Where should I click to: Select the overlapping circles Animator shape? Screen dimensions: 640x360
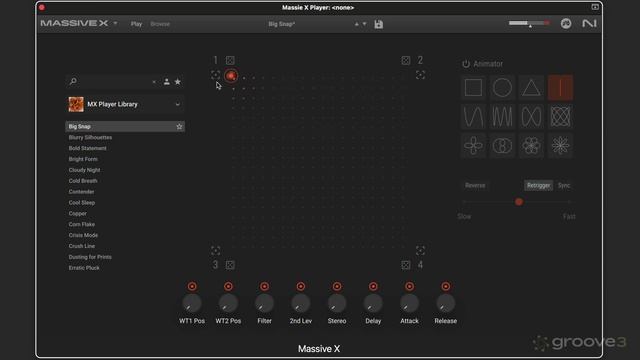pyautogui.click(x=502, y=145)
